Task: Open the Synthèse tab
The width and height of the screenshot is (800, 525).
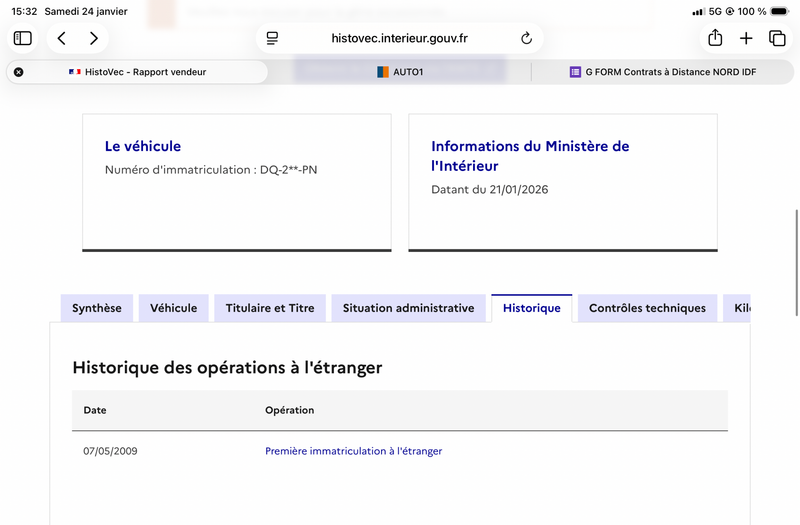Action: click(x=97, y=308)
